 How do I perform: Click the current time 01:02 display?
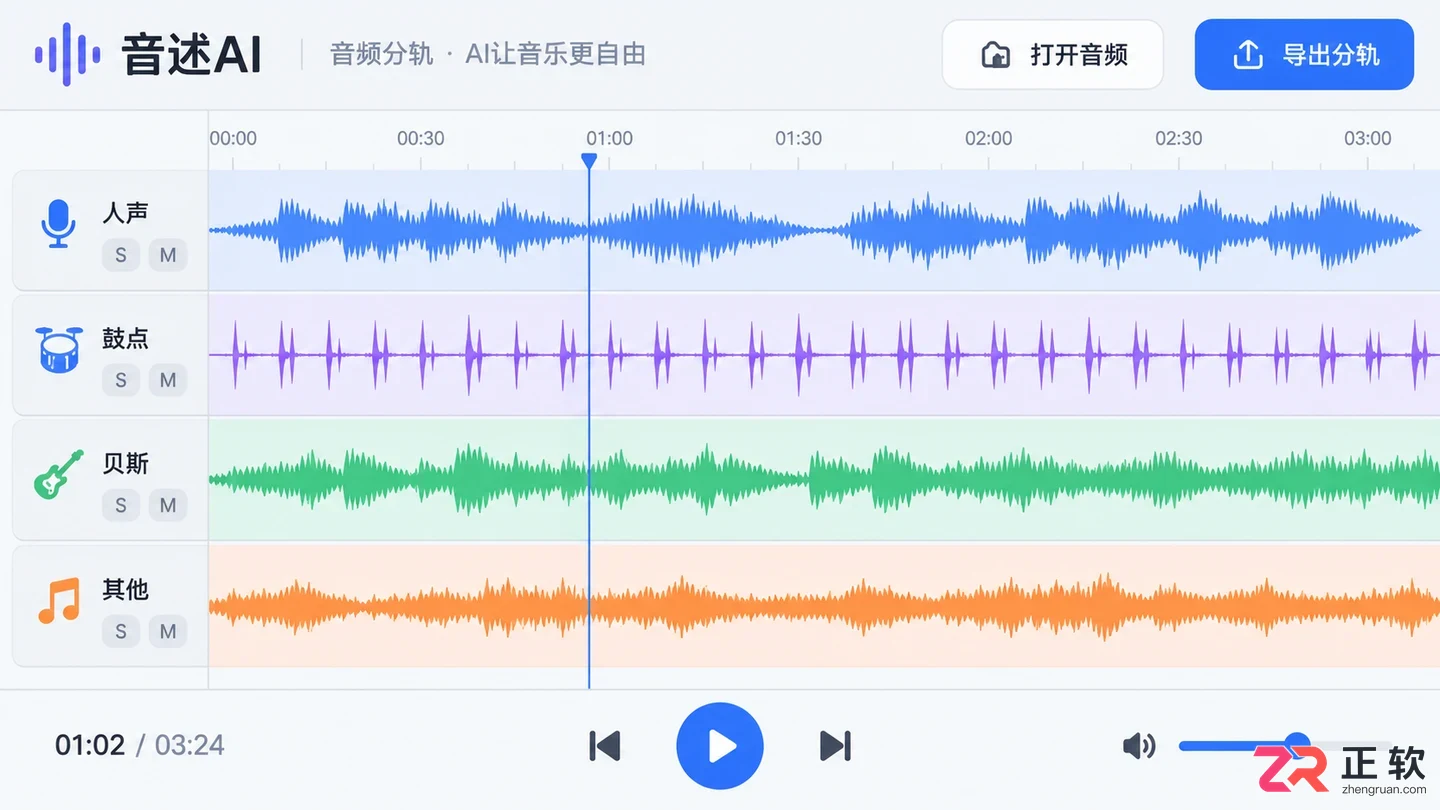coord(90,745)
